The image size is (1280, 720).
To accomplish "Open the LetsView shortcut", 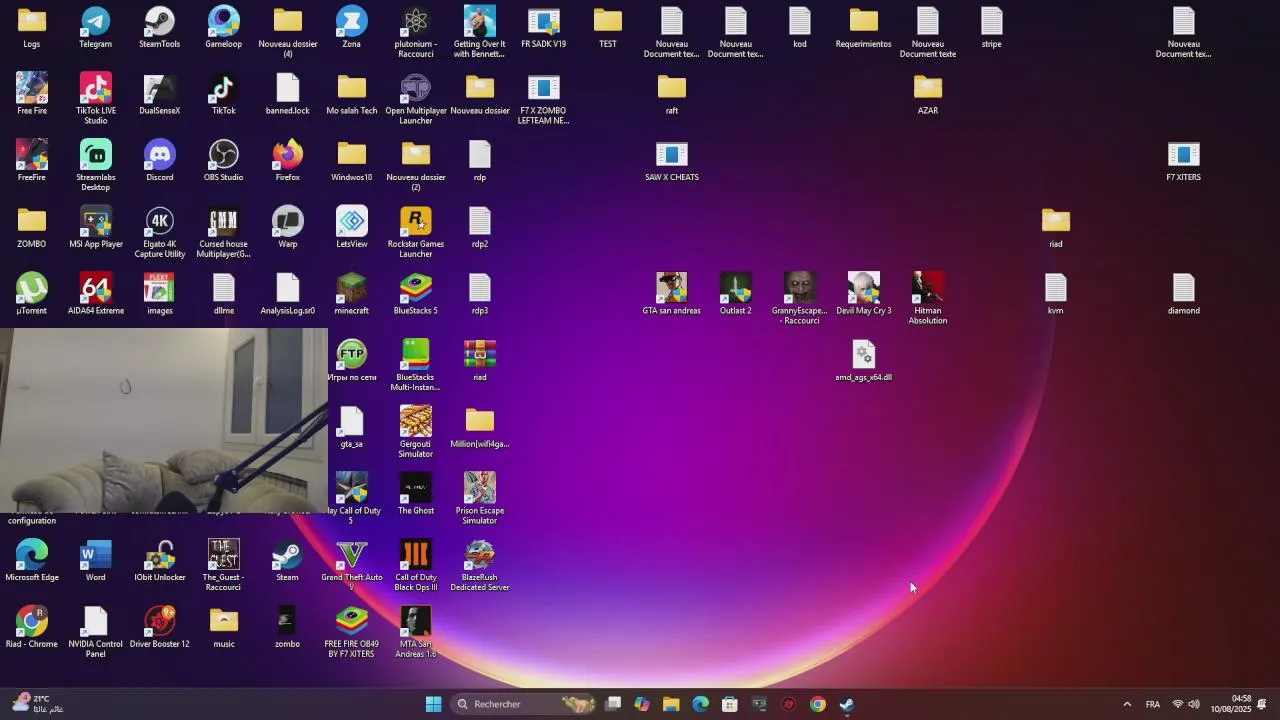I will tap(352, 227).
